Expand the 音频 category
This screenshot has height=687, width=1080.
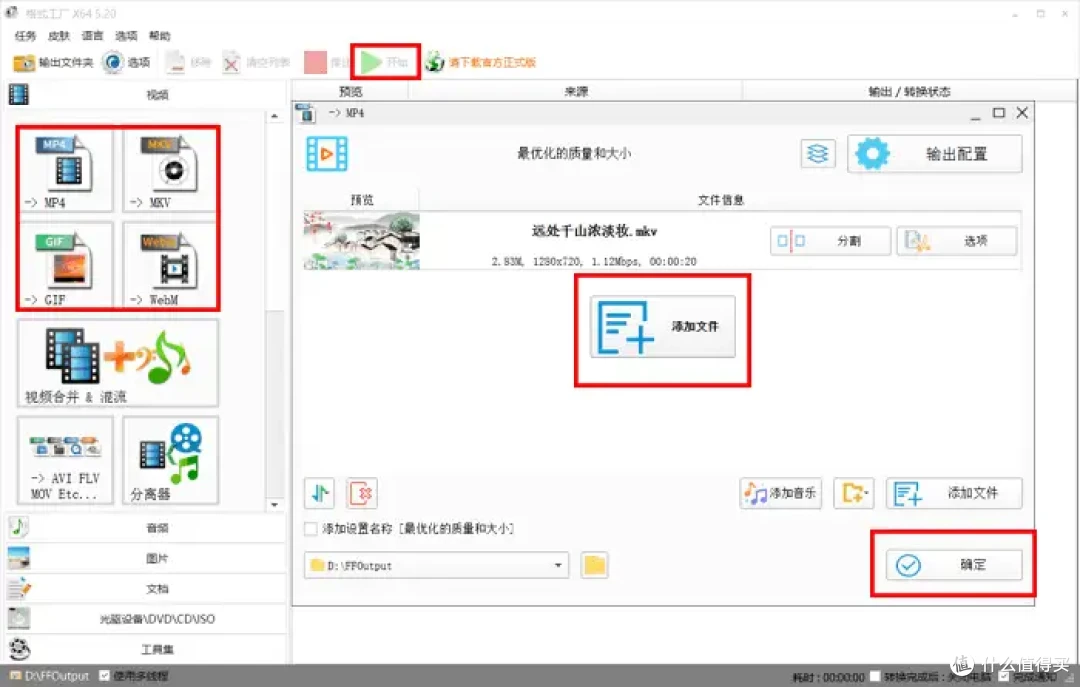(145, 529)
